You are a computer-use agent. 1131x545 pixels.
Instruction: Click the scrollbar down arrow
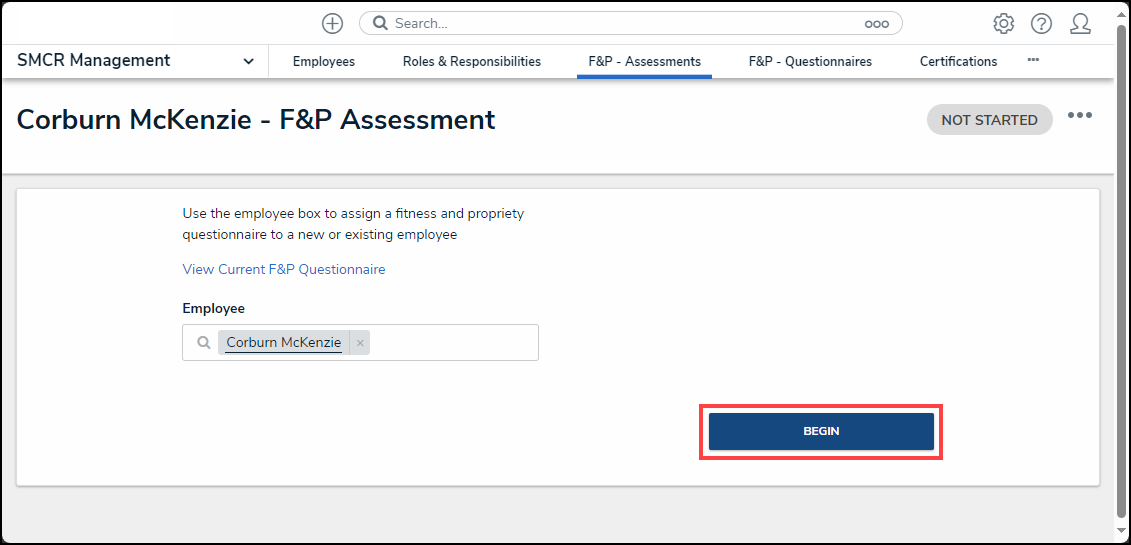[1122, 532]
